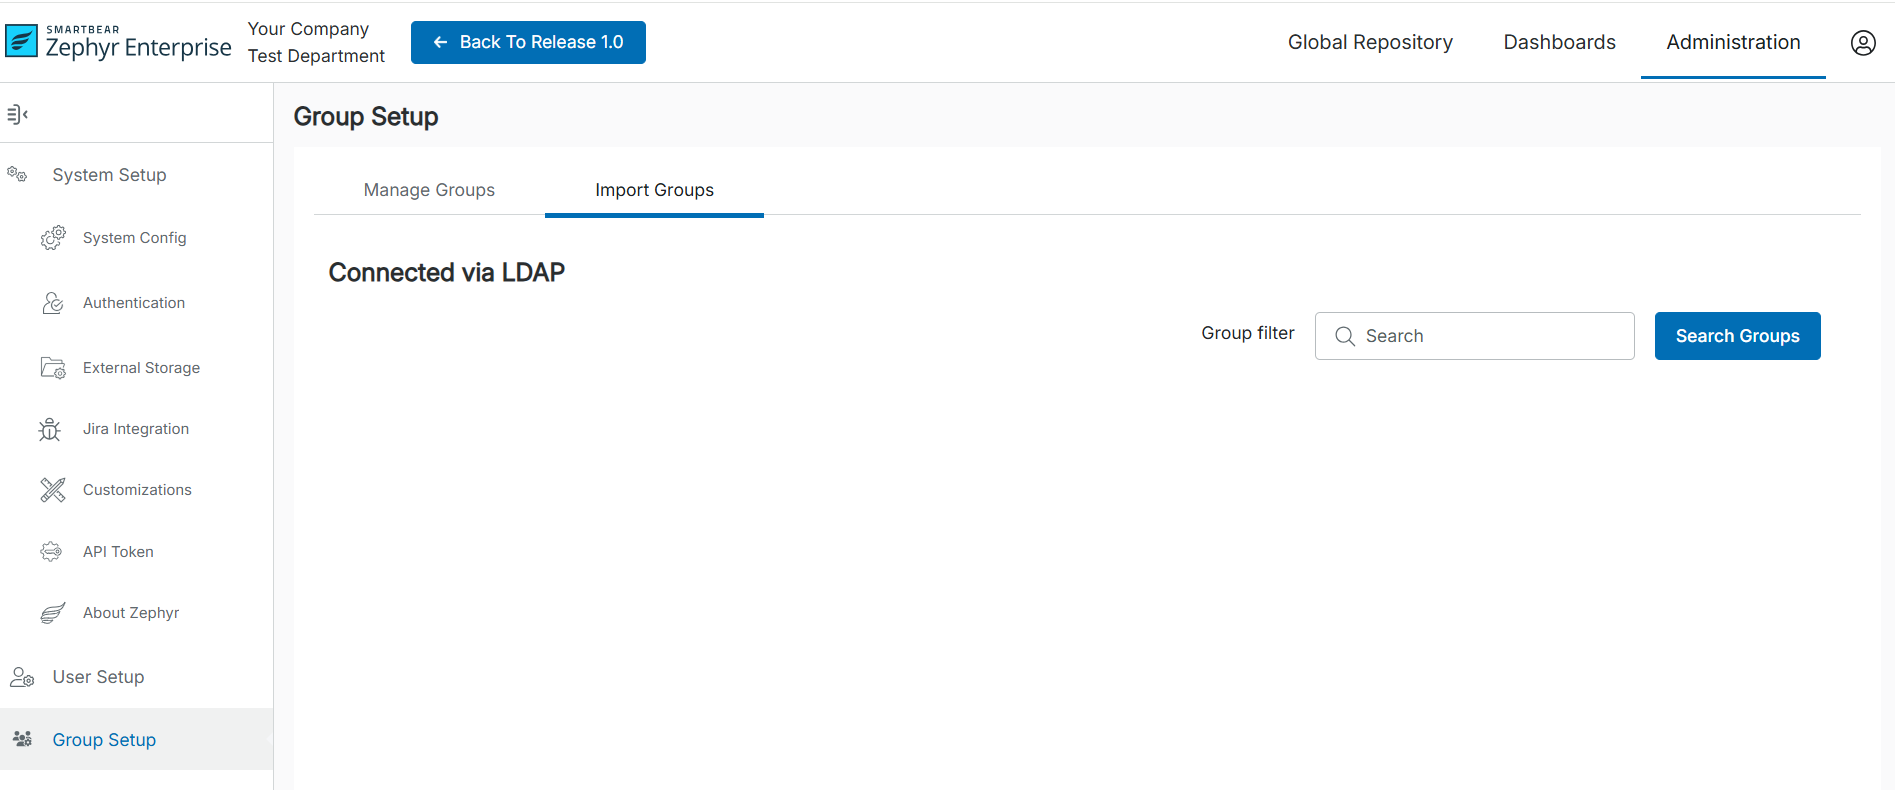Image resolution: width=1895 pixels, height=790 pixels.
Task: Click the Customizations tools icon
Action: pos(53,490)
